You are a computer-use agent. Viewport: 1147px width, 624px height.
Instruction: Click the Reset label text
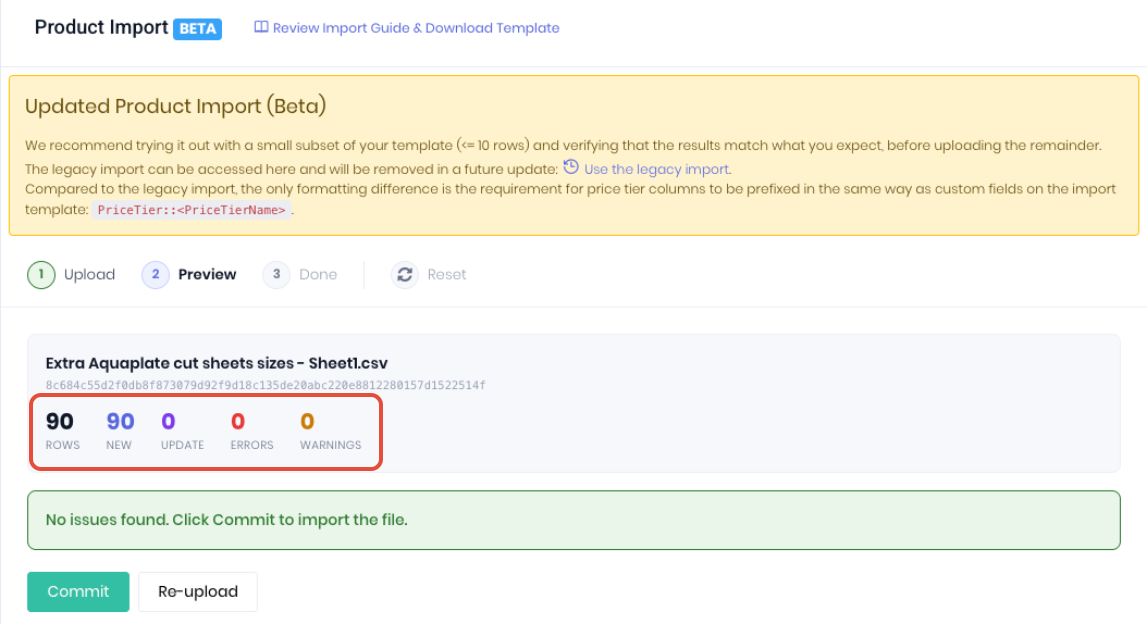tap(446, 275)
